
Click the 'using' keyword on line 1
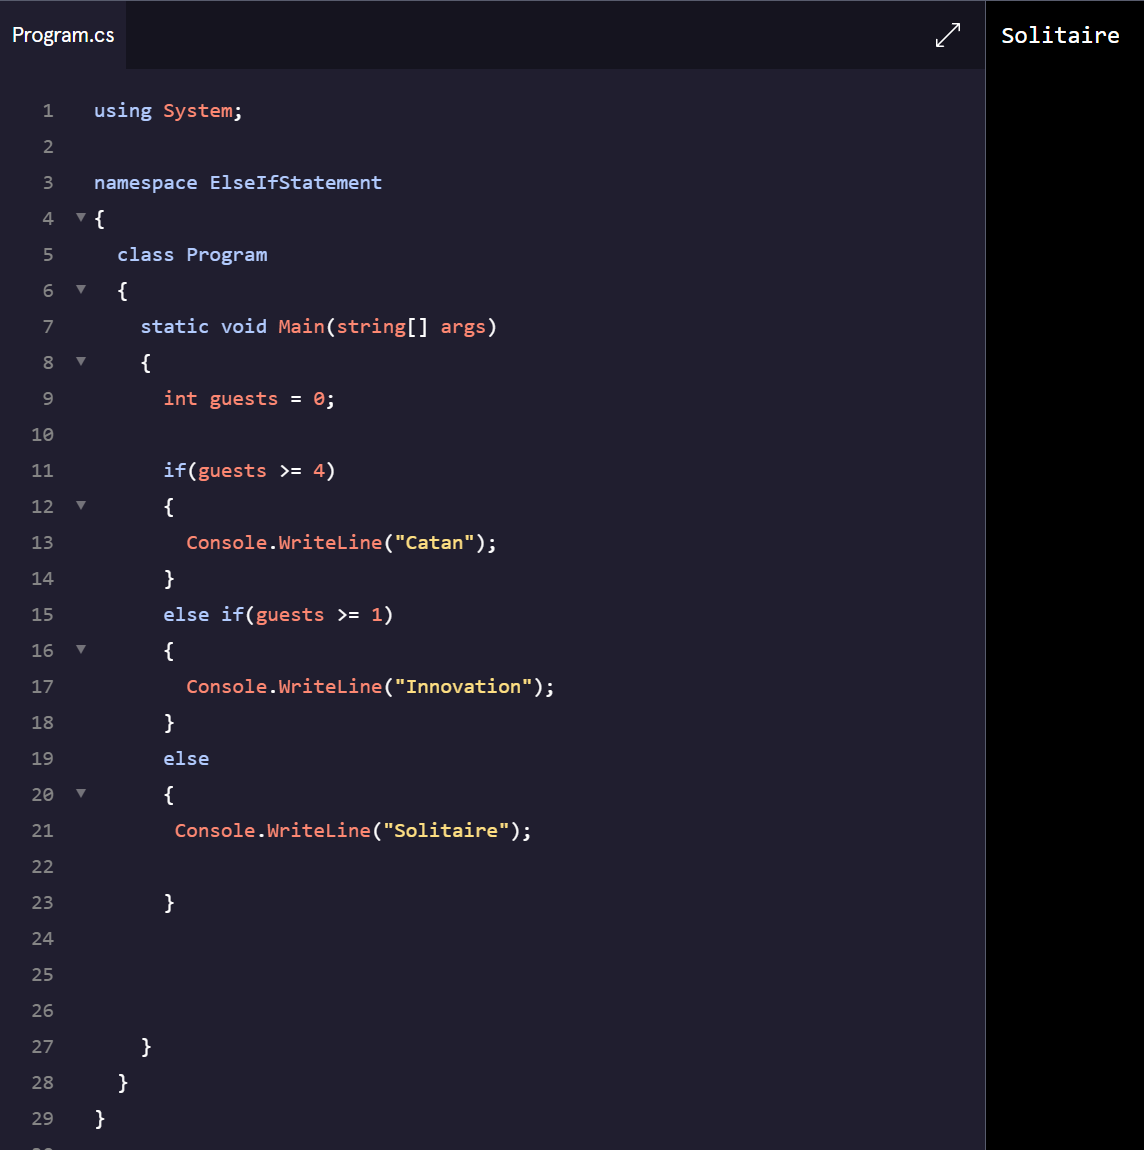tap(122, 111)
